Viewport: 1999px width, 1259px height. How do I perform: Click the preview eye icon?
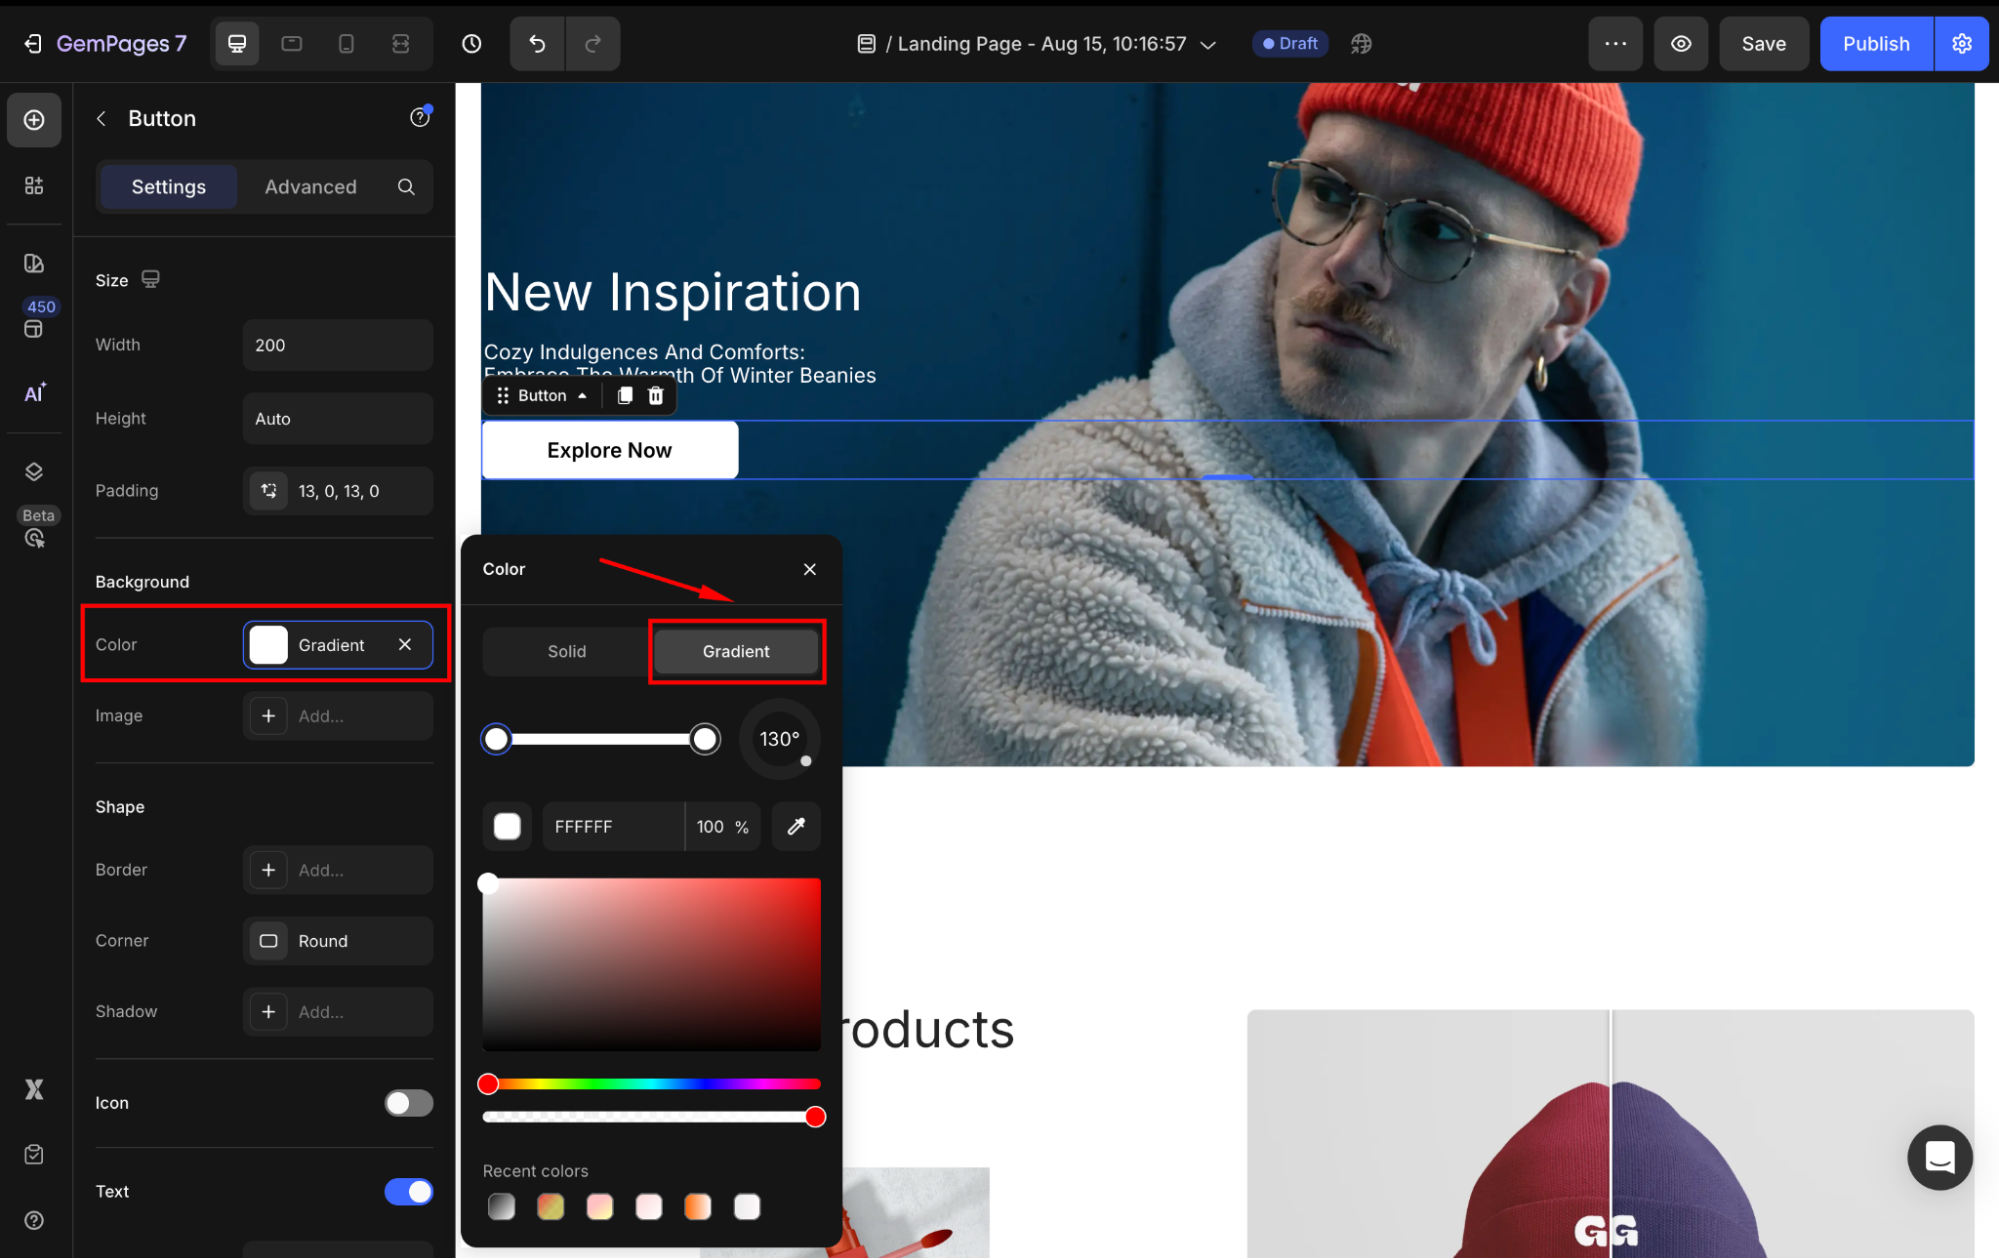1681,44
